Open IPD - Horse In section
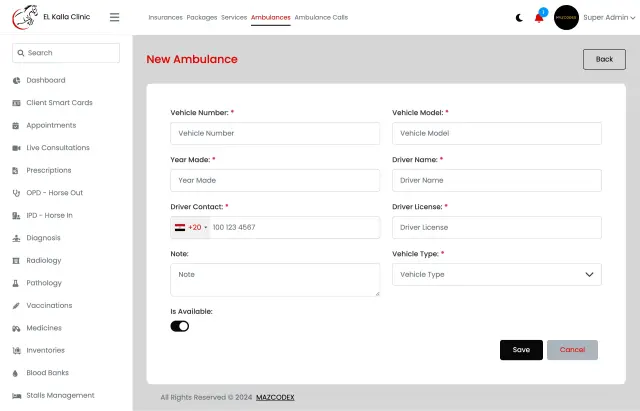 point(49,215)
